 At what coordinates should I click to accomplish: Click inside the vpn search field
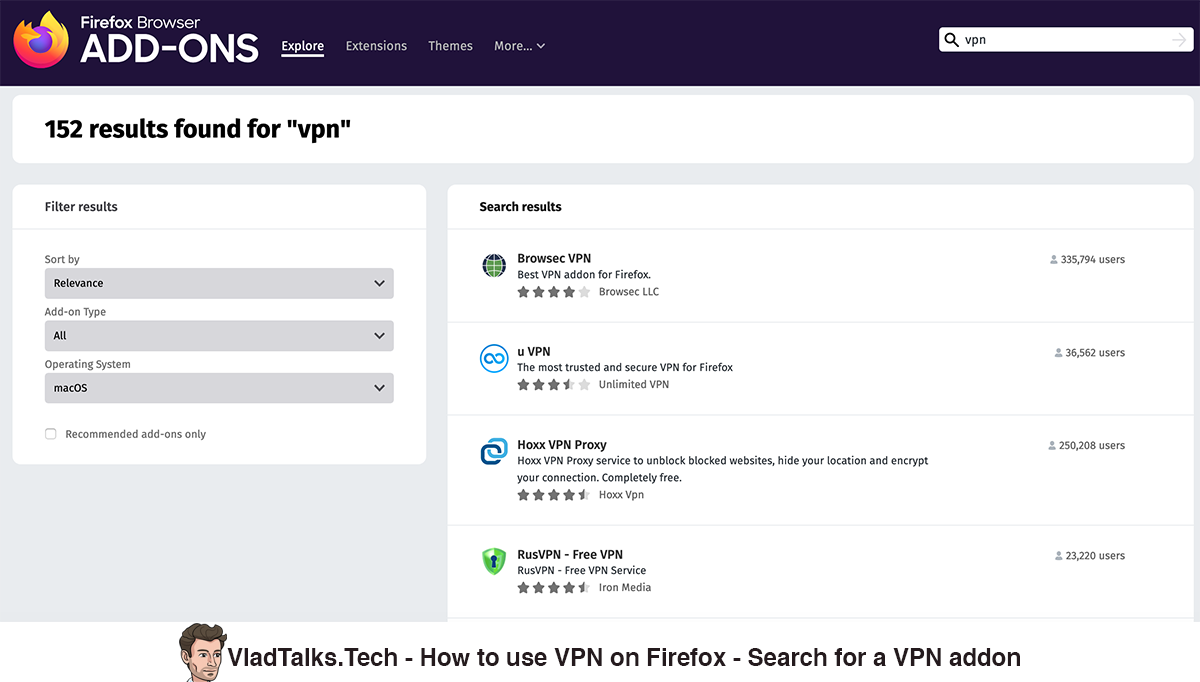[x=1064, y=40]
